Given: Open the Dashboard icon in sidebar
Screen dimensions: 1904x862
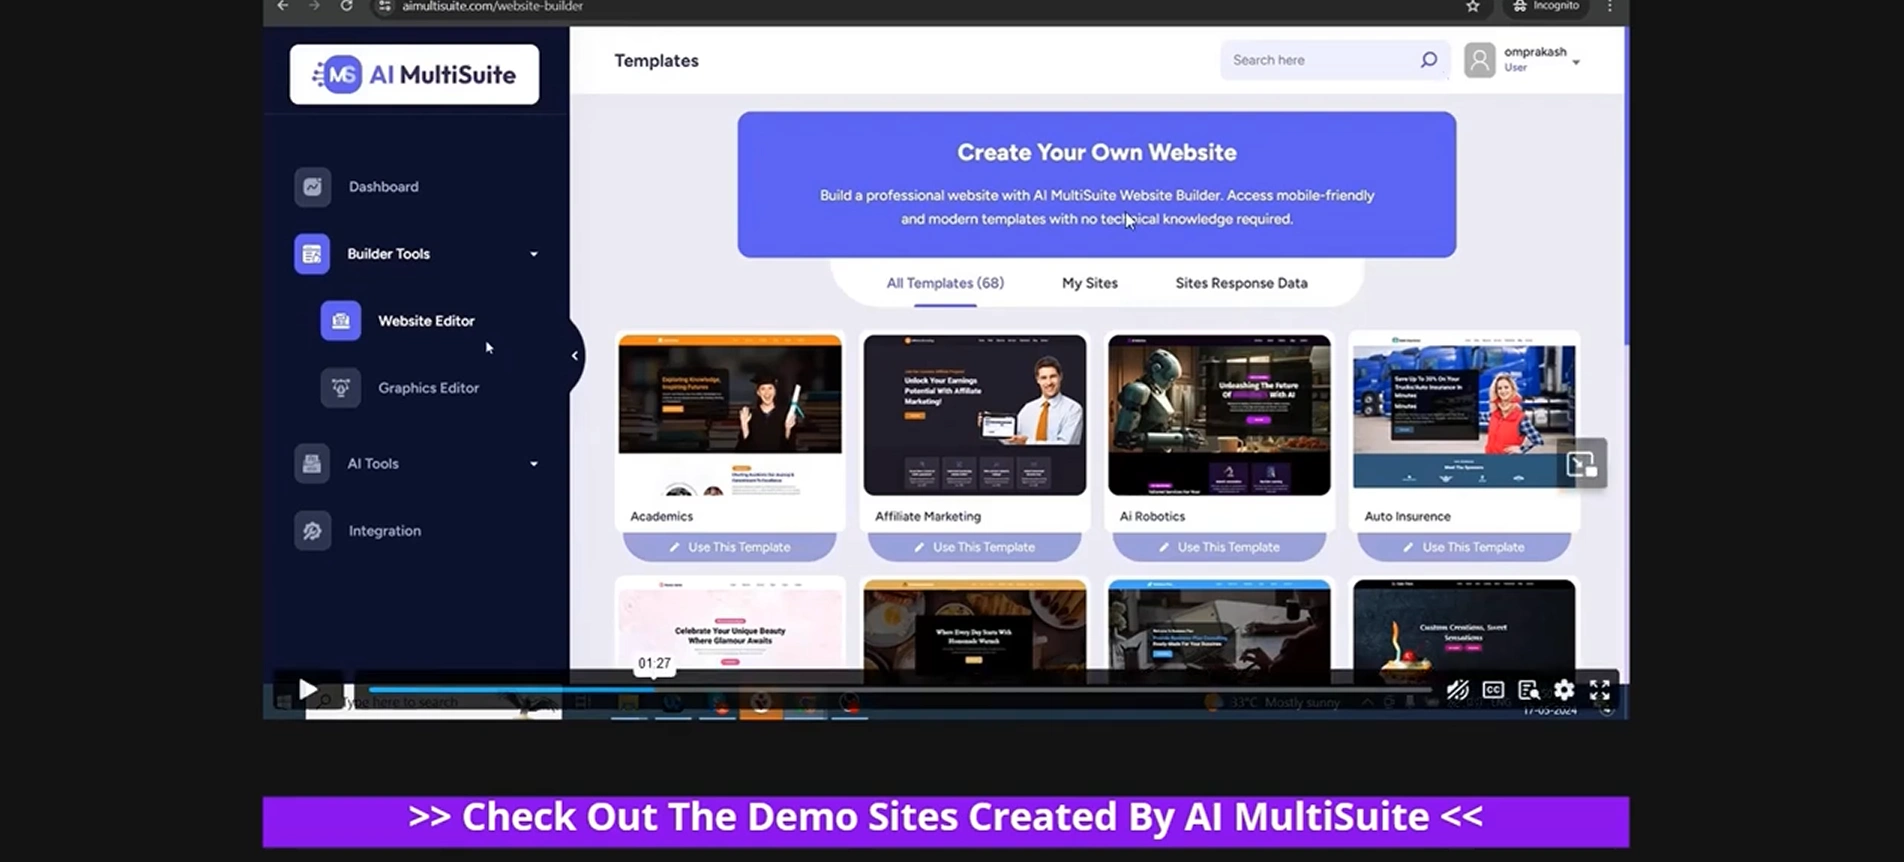Looking at the screenshot, I should pyautogui.click(x=312, y=187).
